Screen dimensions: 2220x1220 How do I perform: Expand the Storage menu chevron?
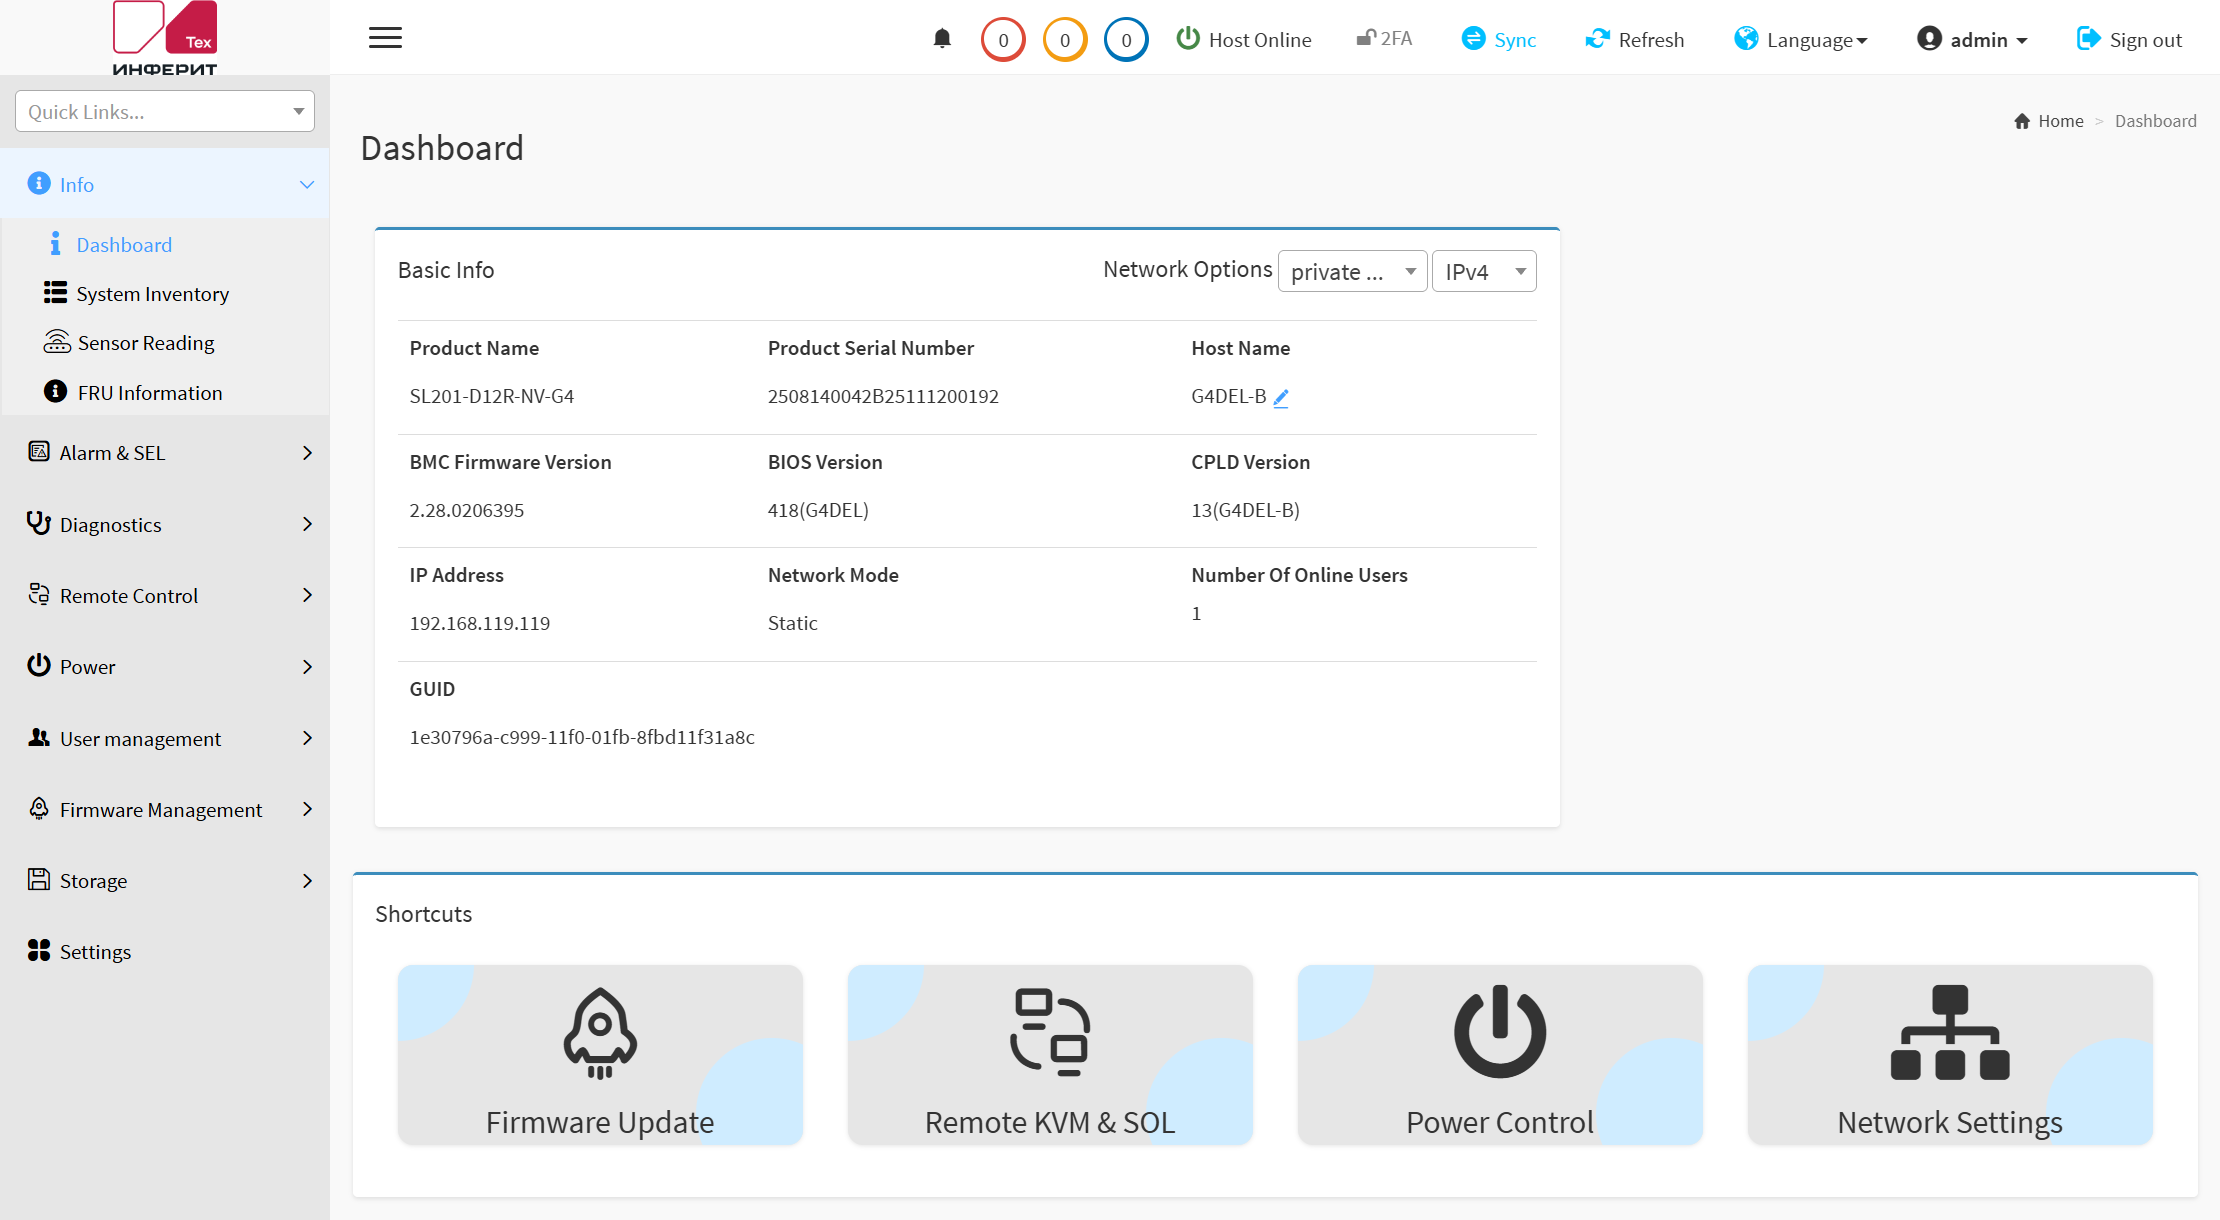[x=307, y=881]
